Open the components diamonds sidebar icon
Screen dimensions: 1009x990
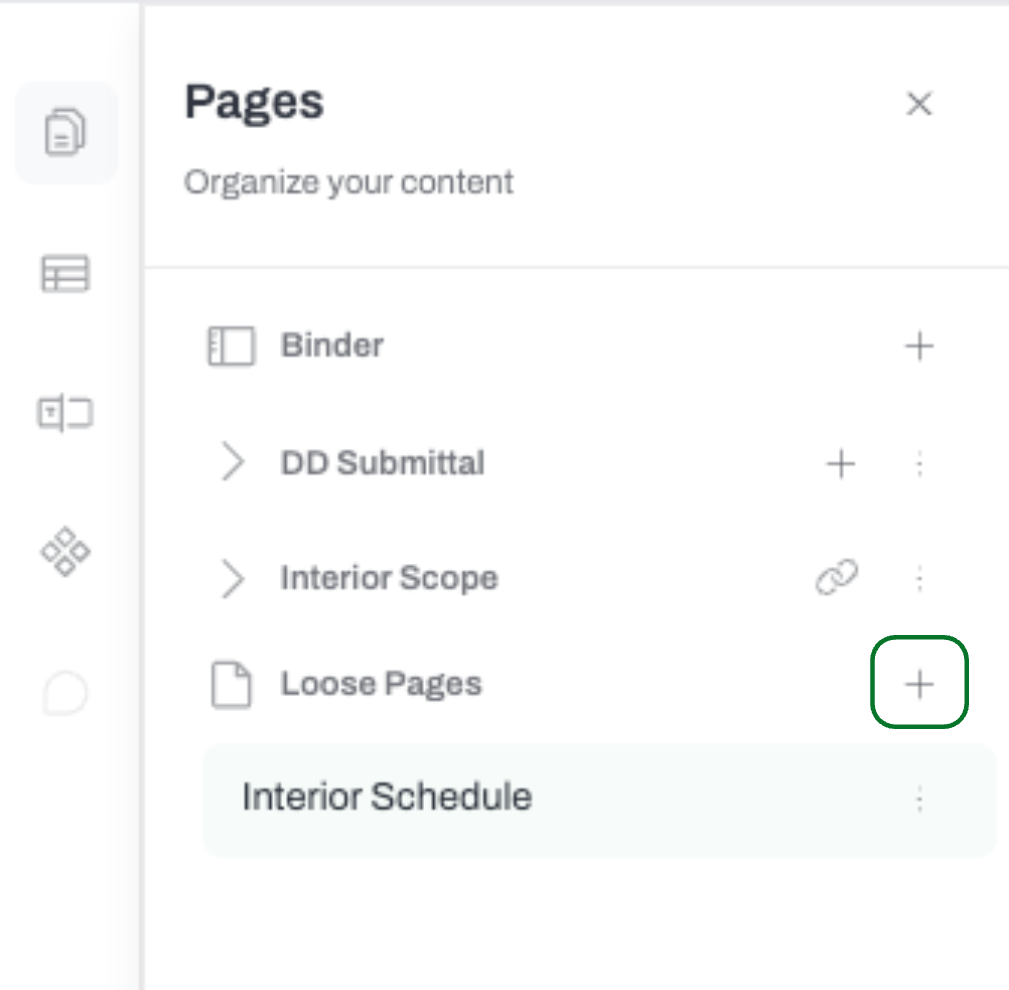pyautogui.click(x=65, y=552)
